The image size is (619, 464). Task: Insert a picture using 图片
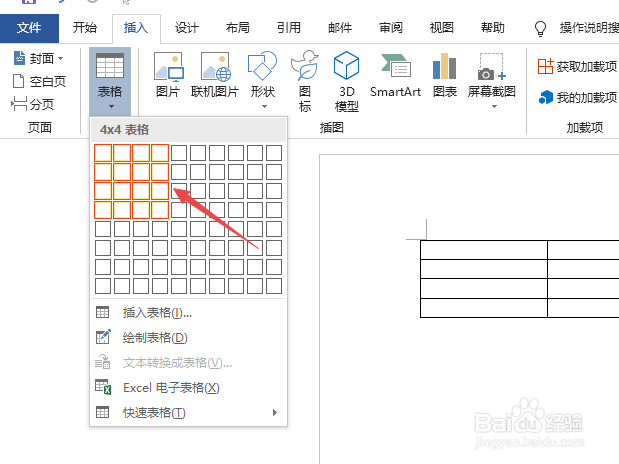click(x=168, y=75)
